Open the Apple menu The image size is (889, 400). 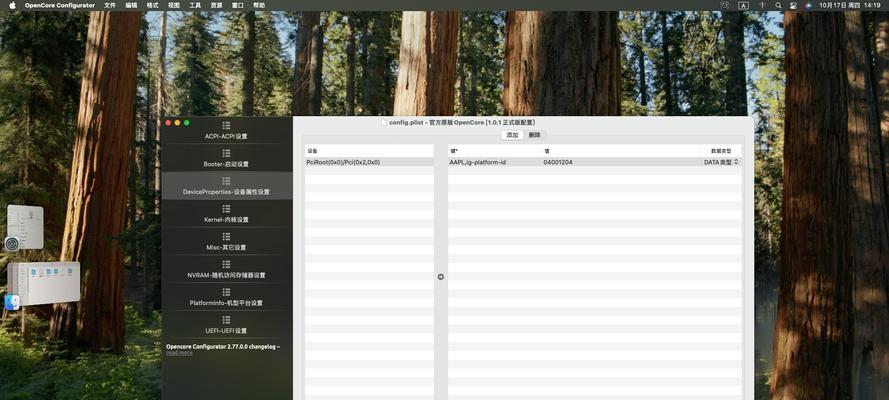(12, 5)
